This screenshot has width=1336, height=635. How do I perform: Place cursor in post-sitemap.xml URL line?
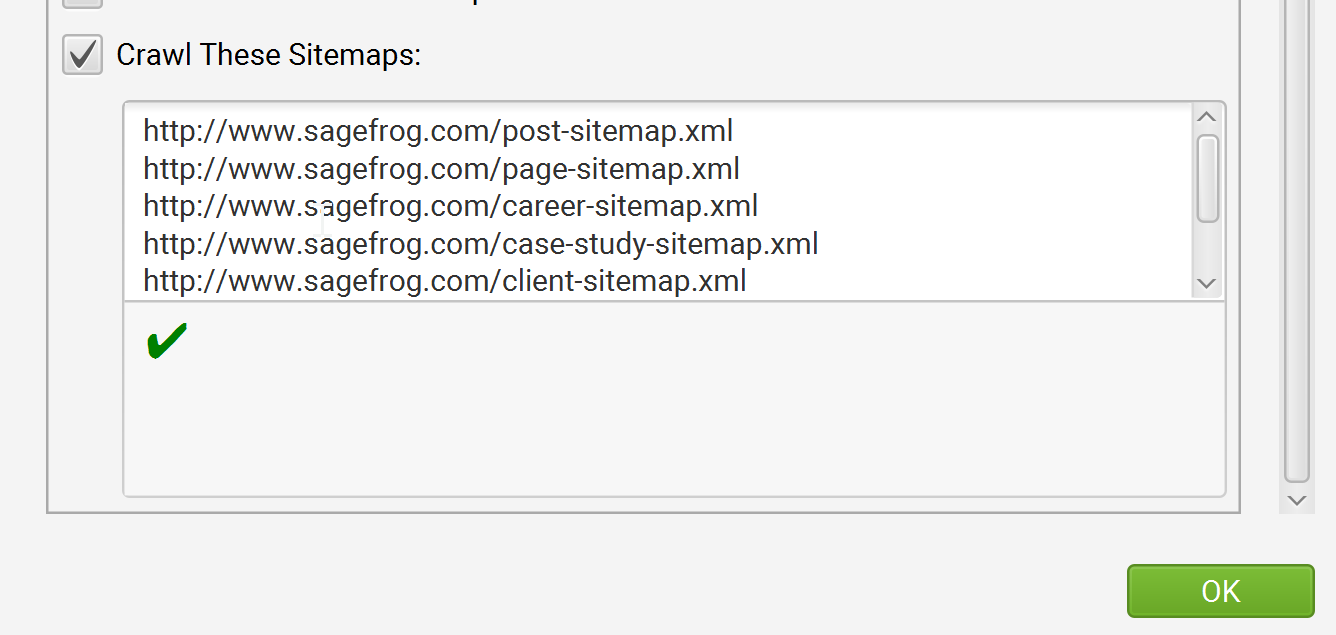438,131
